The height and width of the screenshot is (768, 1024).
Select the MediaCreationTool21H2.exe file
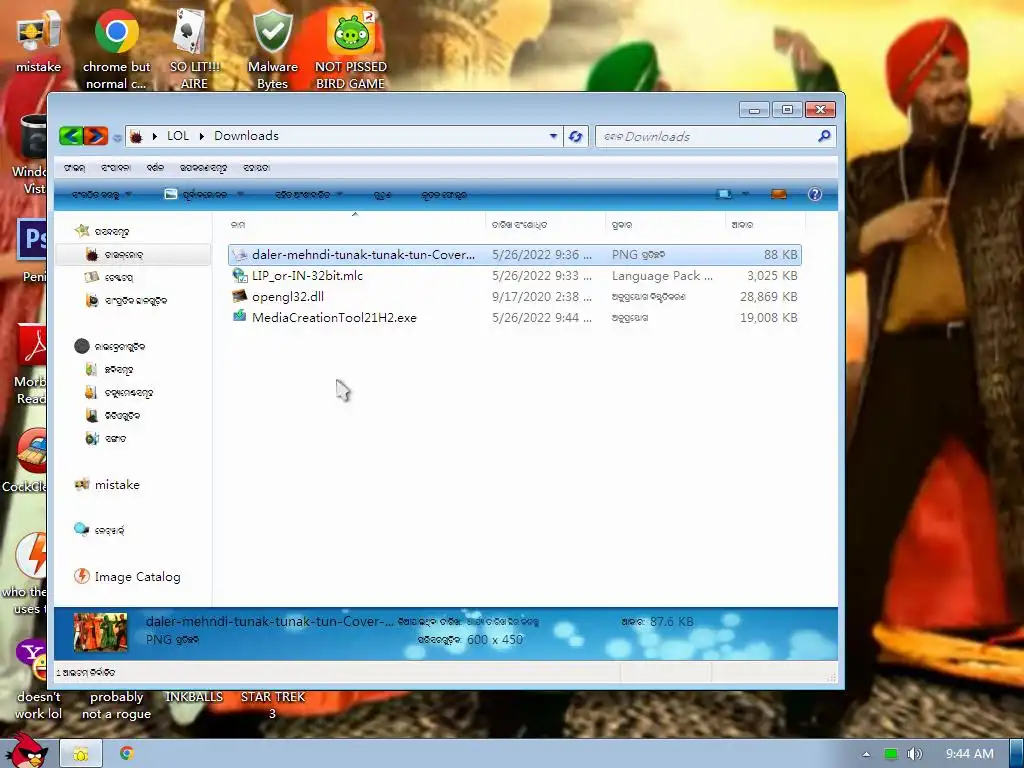(515, 317)
